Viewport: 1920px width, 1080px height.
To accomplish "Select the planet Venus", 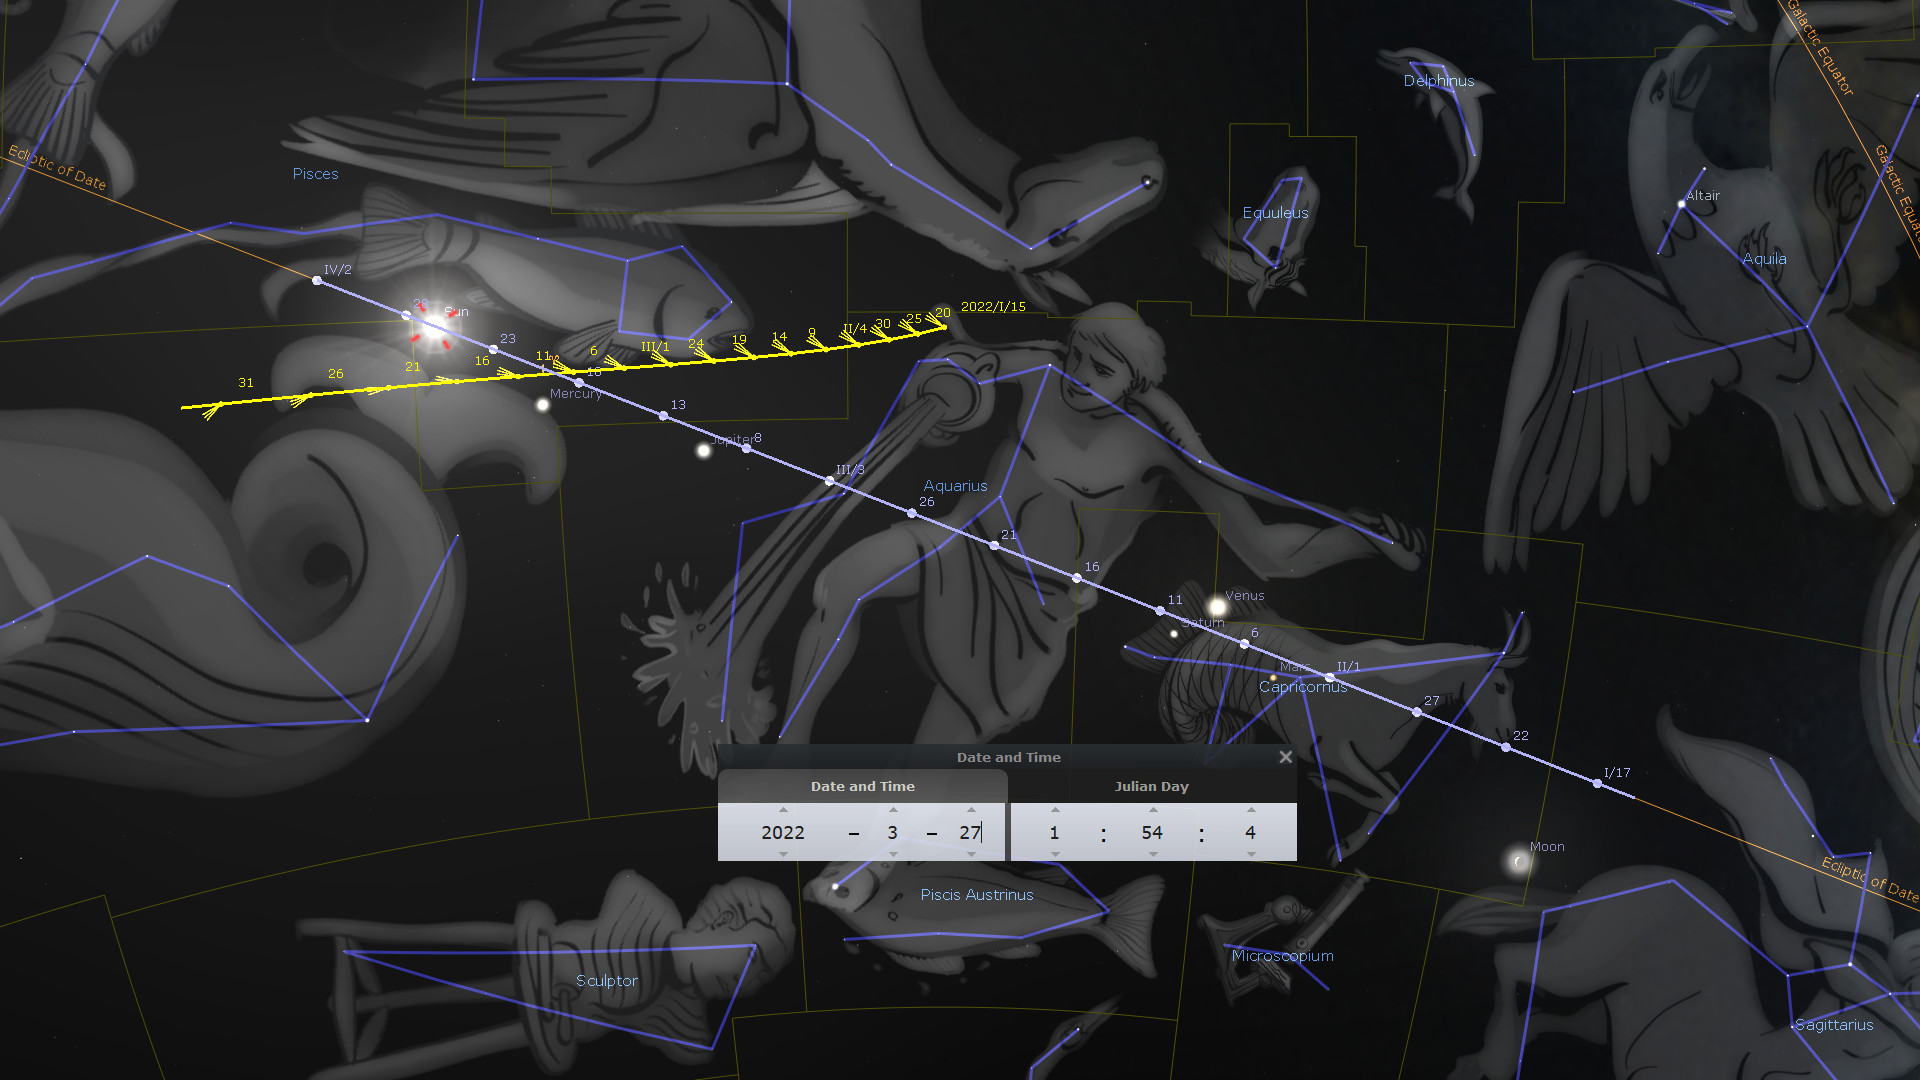I will [1217, 607].
